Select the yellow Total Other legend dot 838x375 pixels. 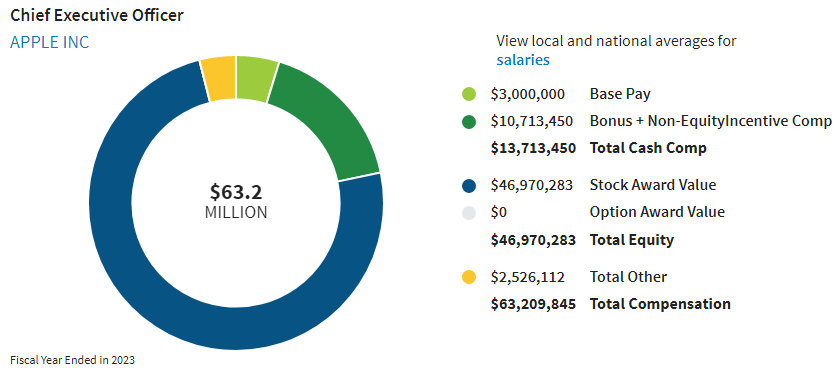pyautogui.click(x=469, y=277)
